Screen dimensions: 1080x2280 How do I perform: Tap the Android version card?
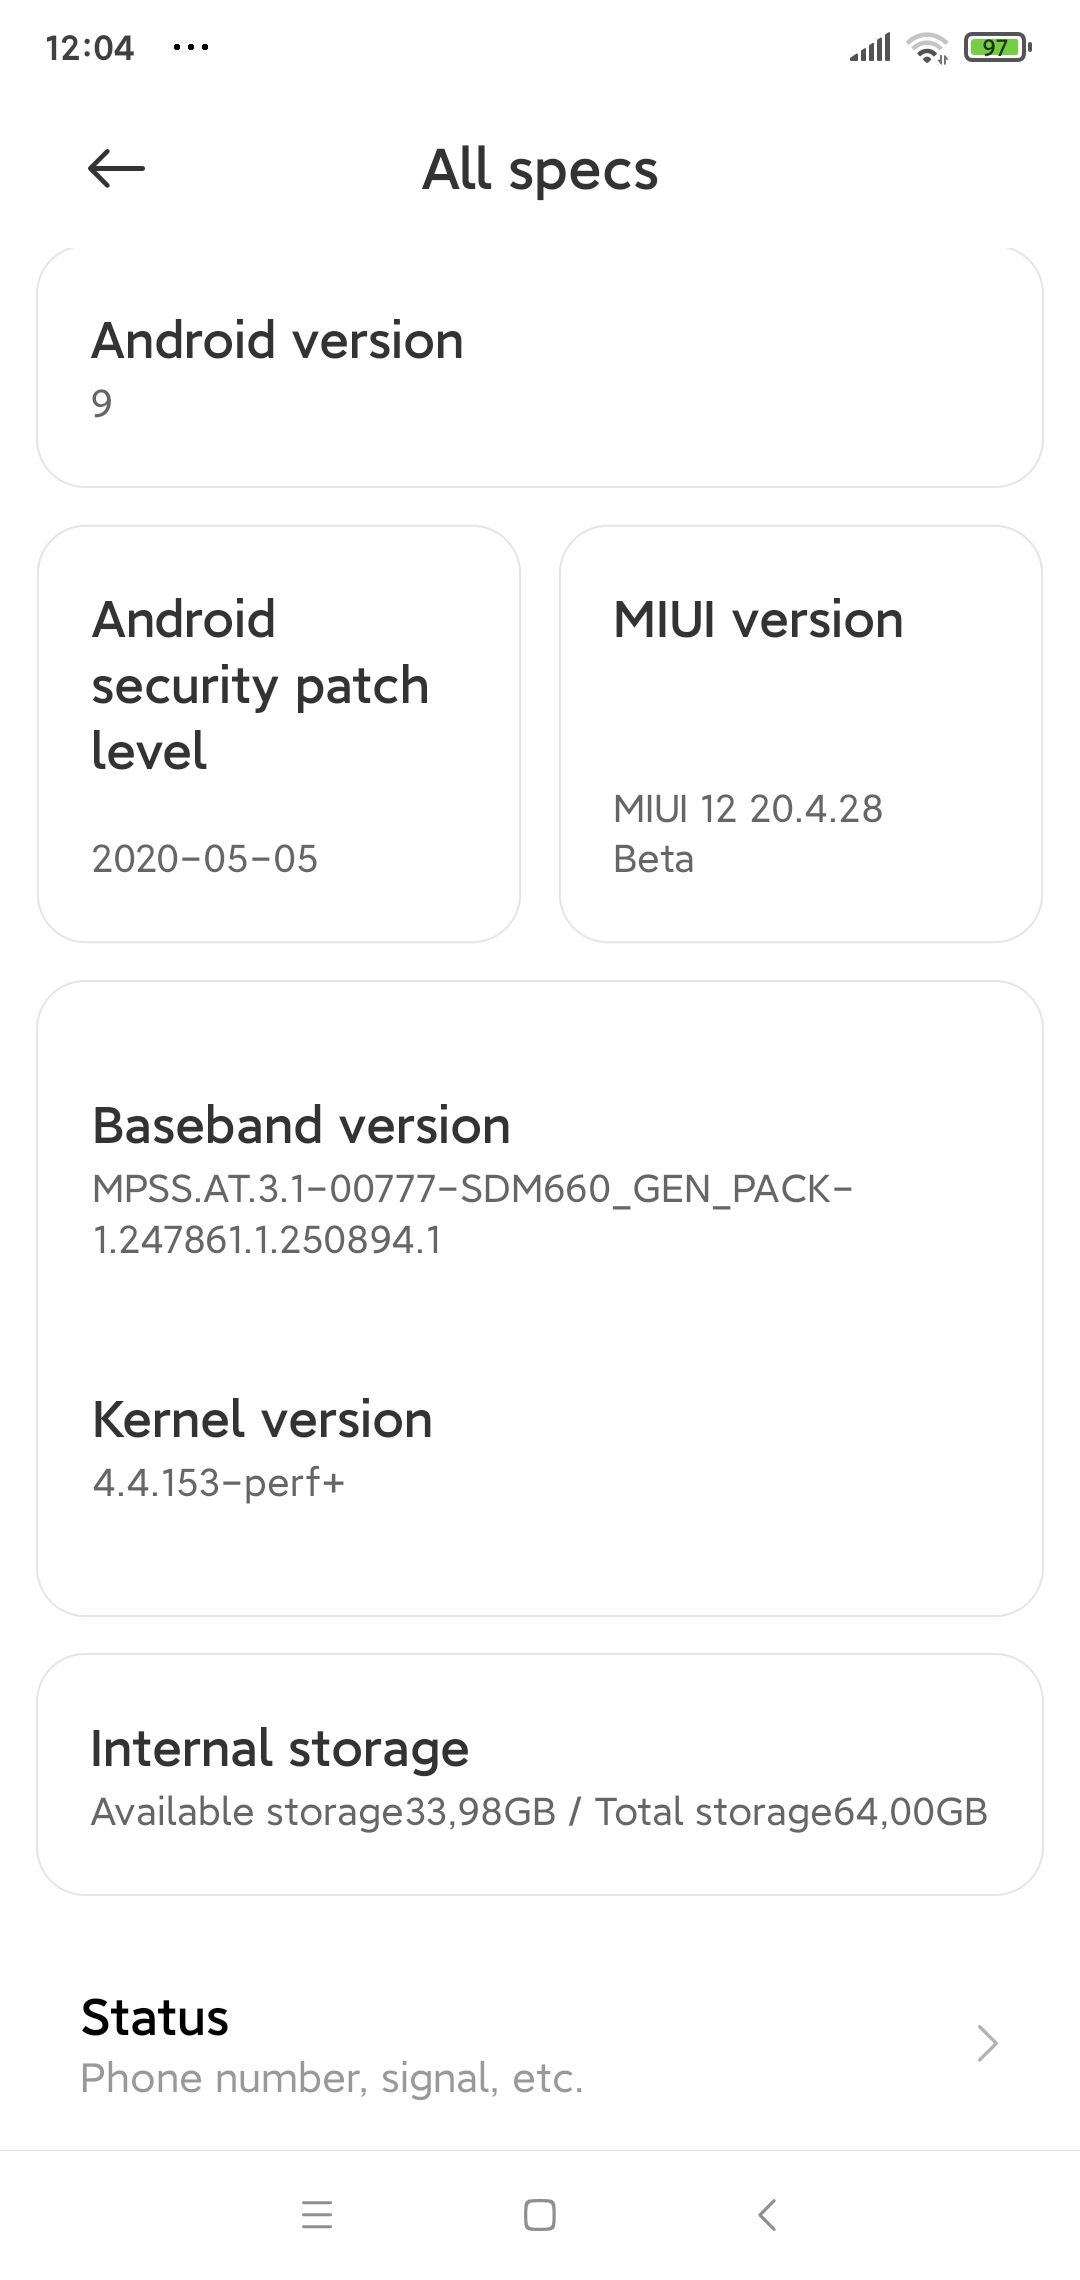pos(540,367)
